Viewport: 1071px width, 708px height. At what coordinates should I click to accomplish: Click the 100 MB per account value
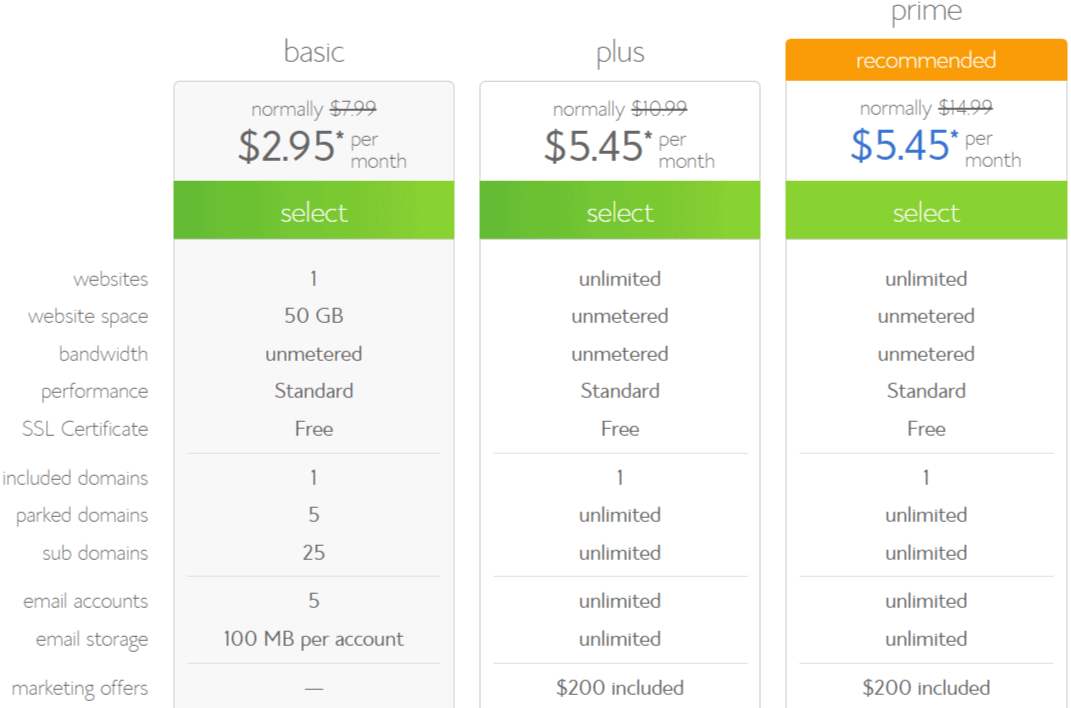(x=313, y=639)
